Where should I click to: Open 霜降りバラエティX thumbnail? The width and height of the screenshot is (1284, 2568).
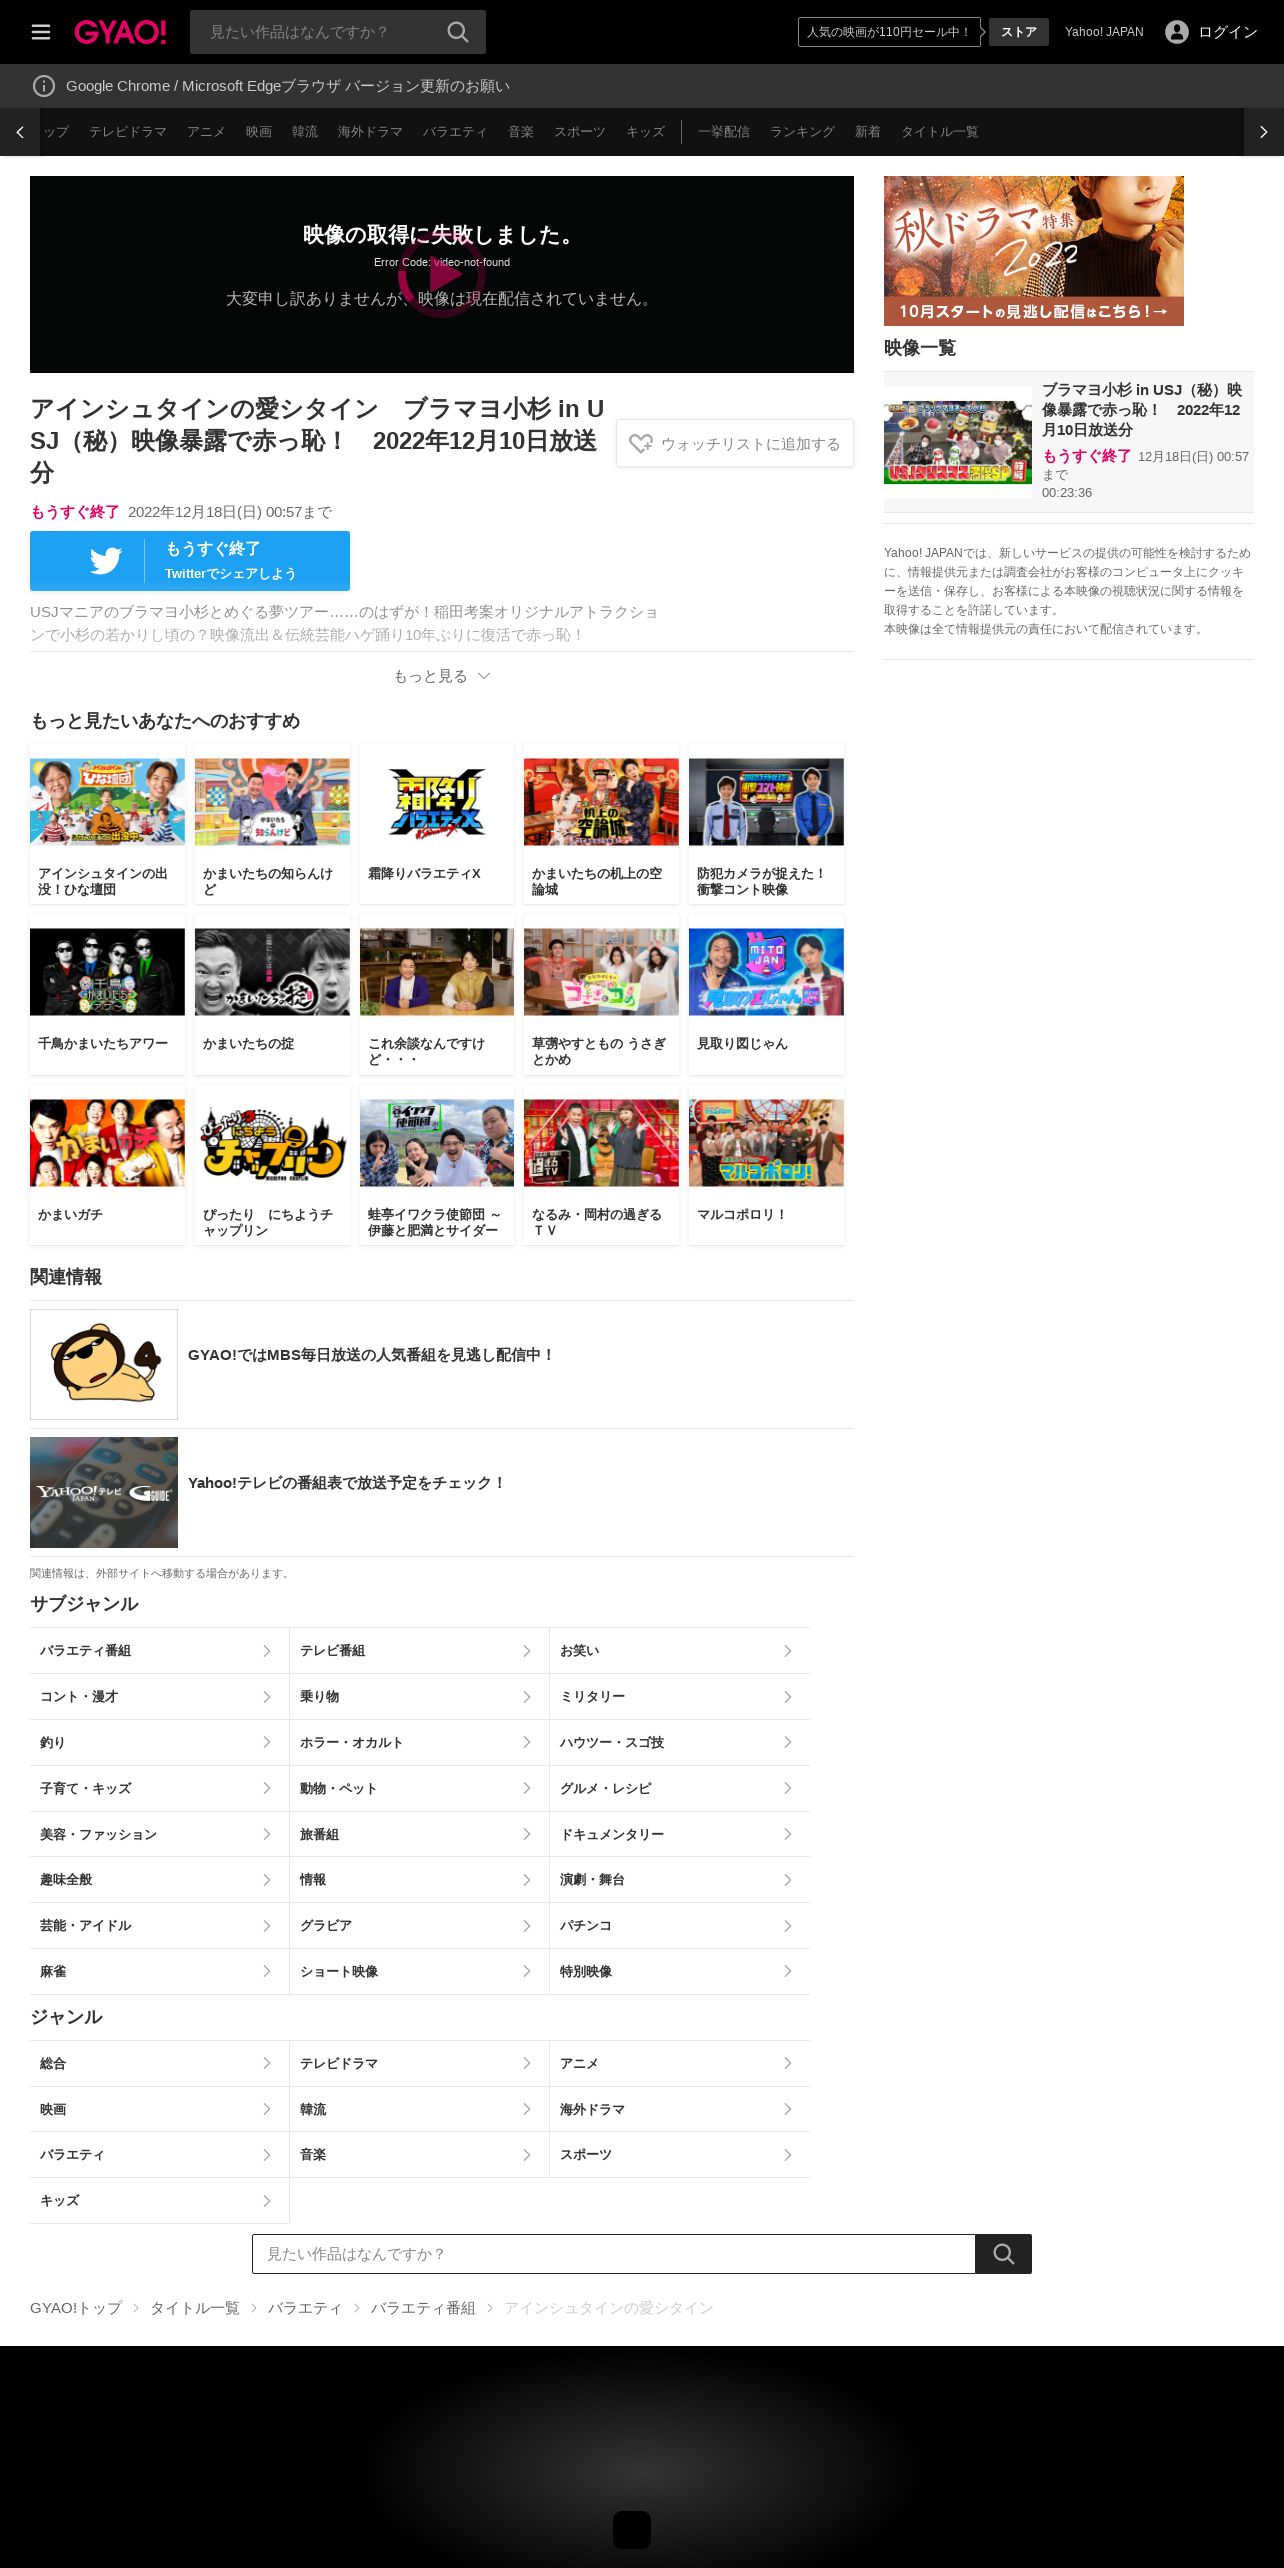[437, 802]
